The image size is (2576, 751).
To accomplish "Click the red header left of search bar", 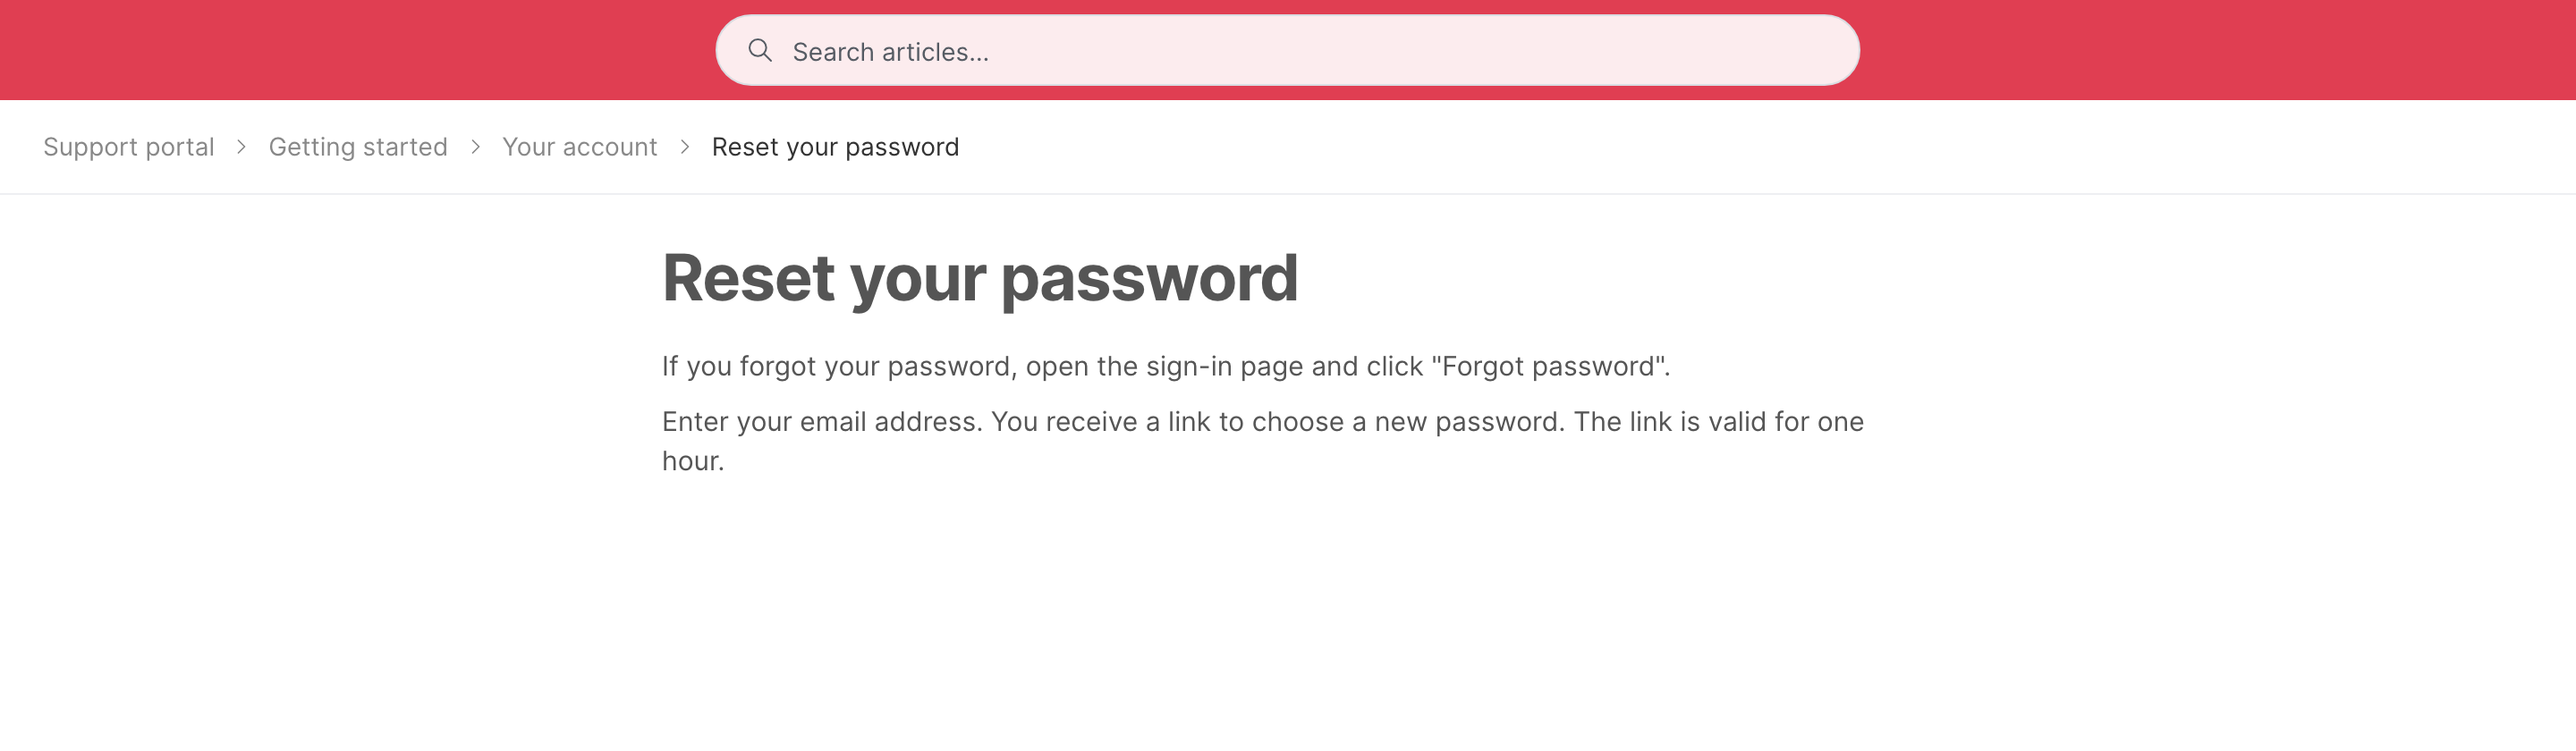I will pyautogui.click(x=357, y=50).
